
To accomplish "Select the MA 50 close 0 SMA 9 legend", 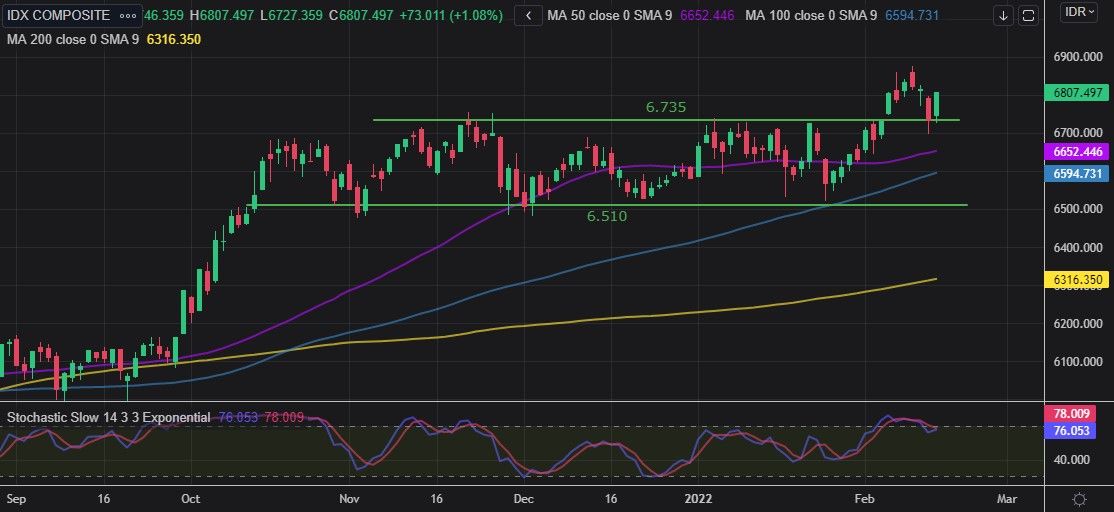I will (x=610, y=15).
